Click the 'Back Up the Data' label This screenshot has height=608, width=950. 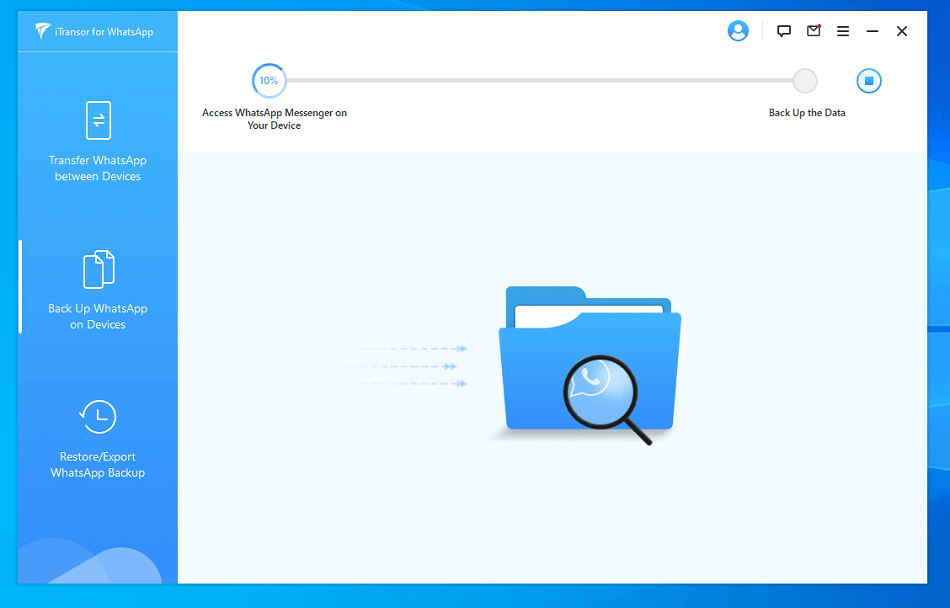click(807, 113)
